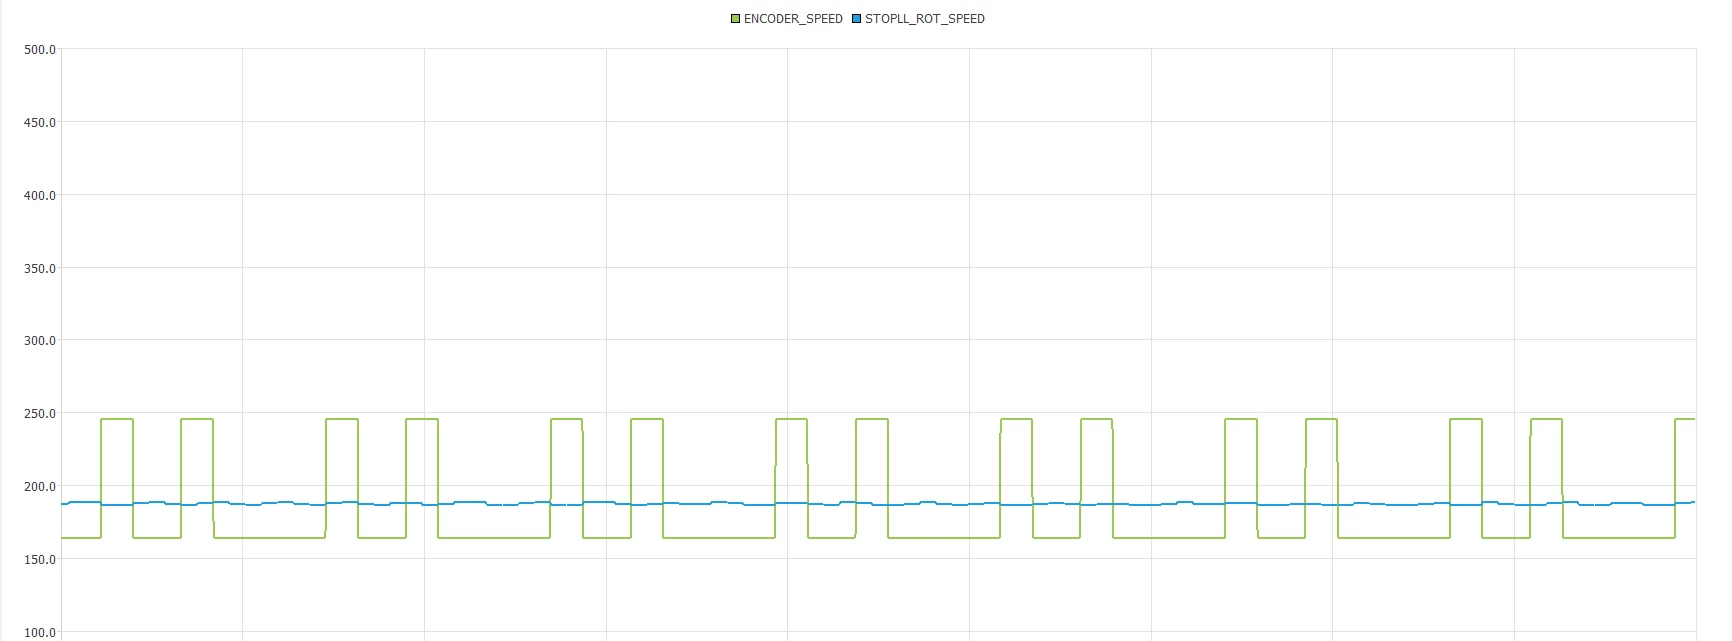The height and width of the screenshot is (641, 1732).
Task: Select the 150.0 y-axis label
Action: click(40, 560)
